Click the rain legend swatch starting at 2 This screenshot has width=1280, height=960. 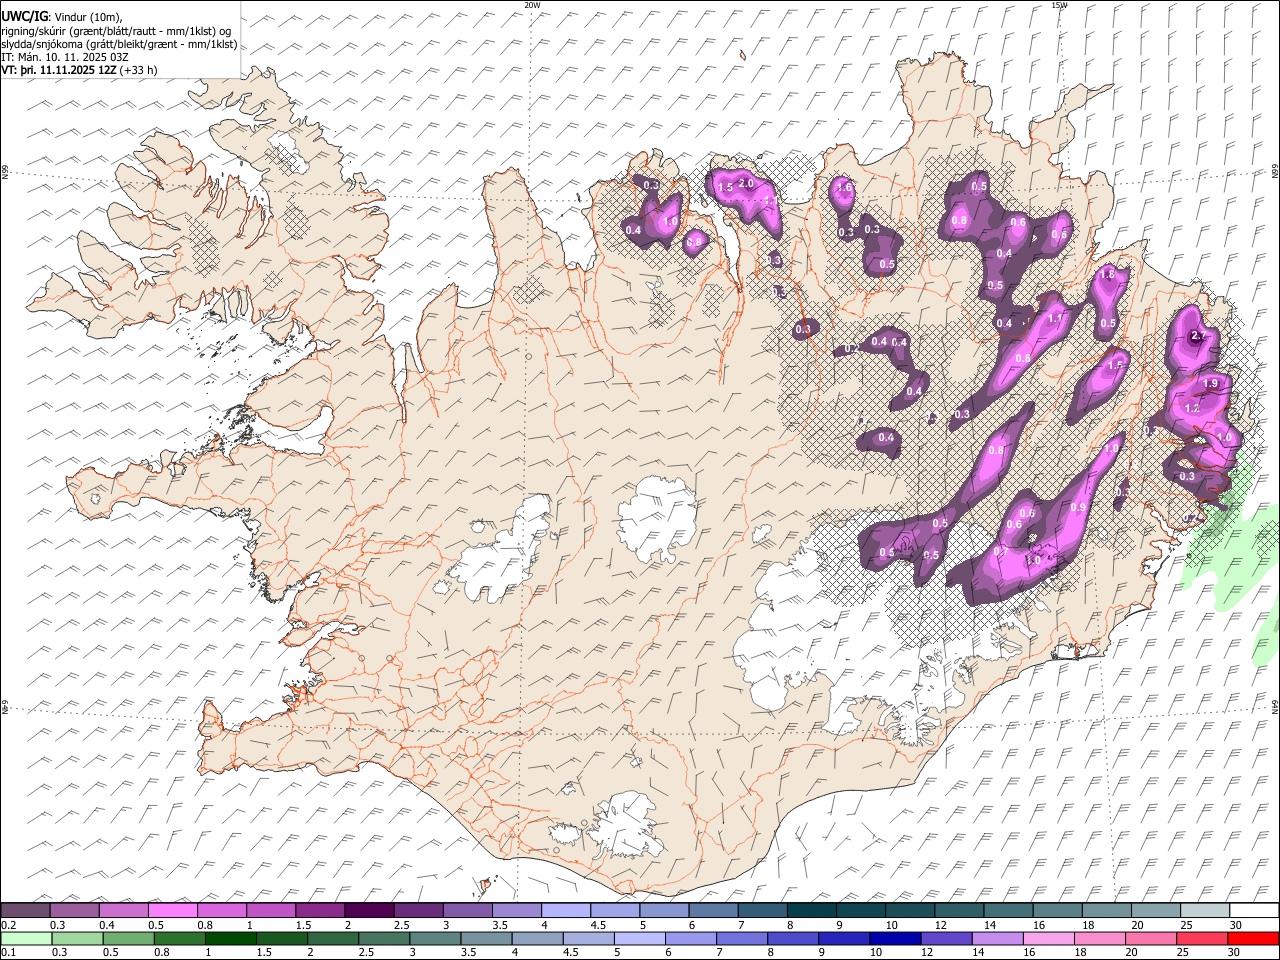[333, 938]
